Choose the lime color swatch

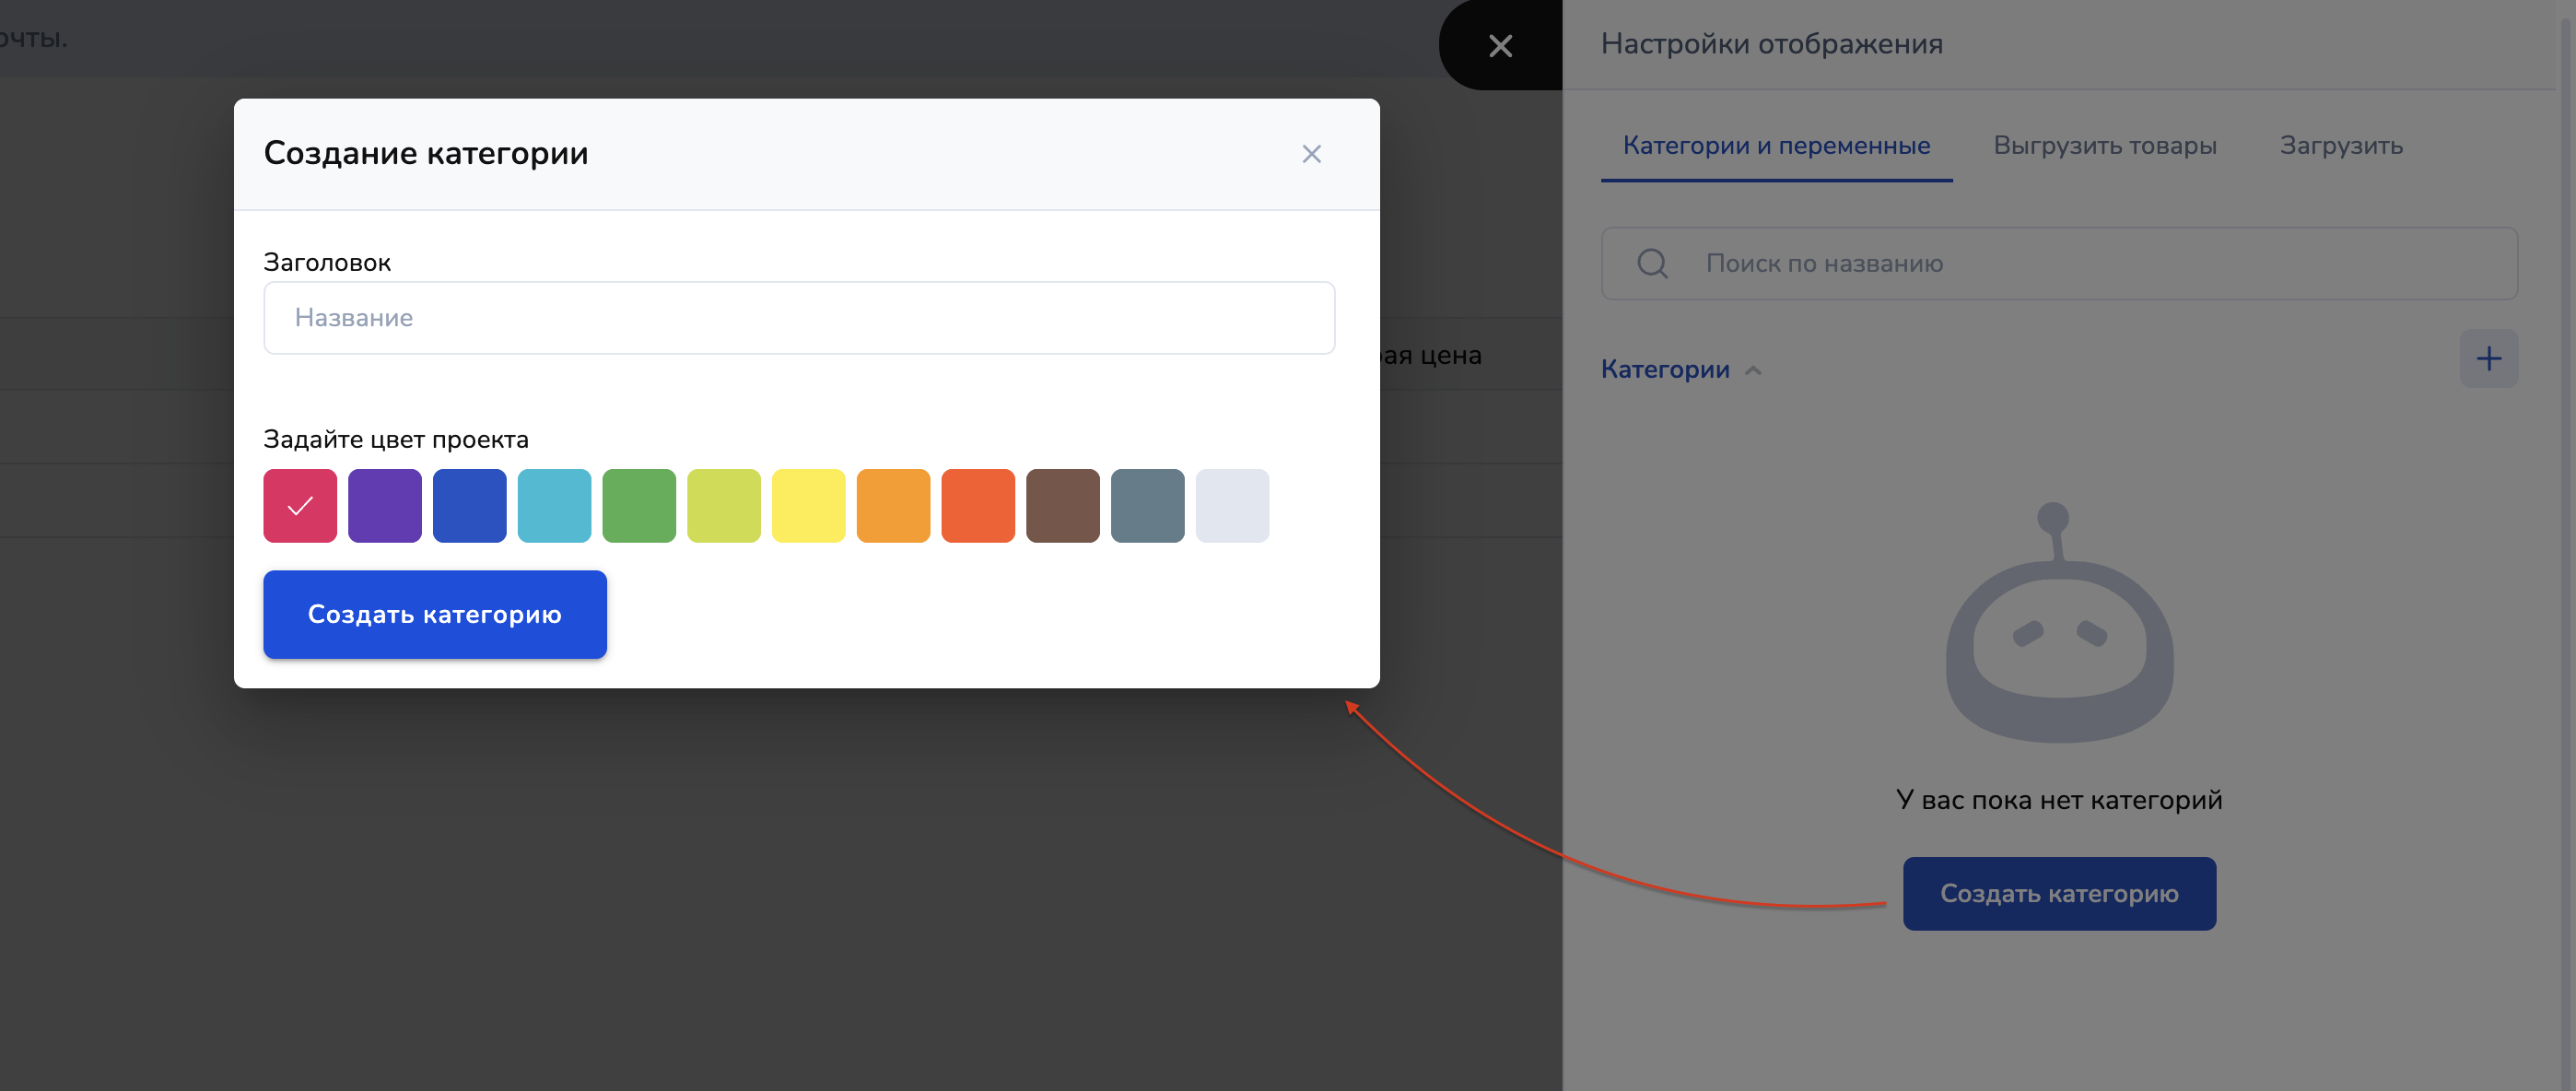click(x=724, y=506)
